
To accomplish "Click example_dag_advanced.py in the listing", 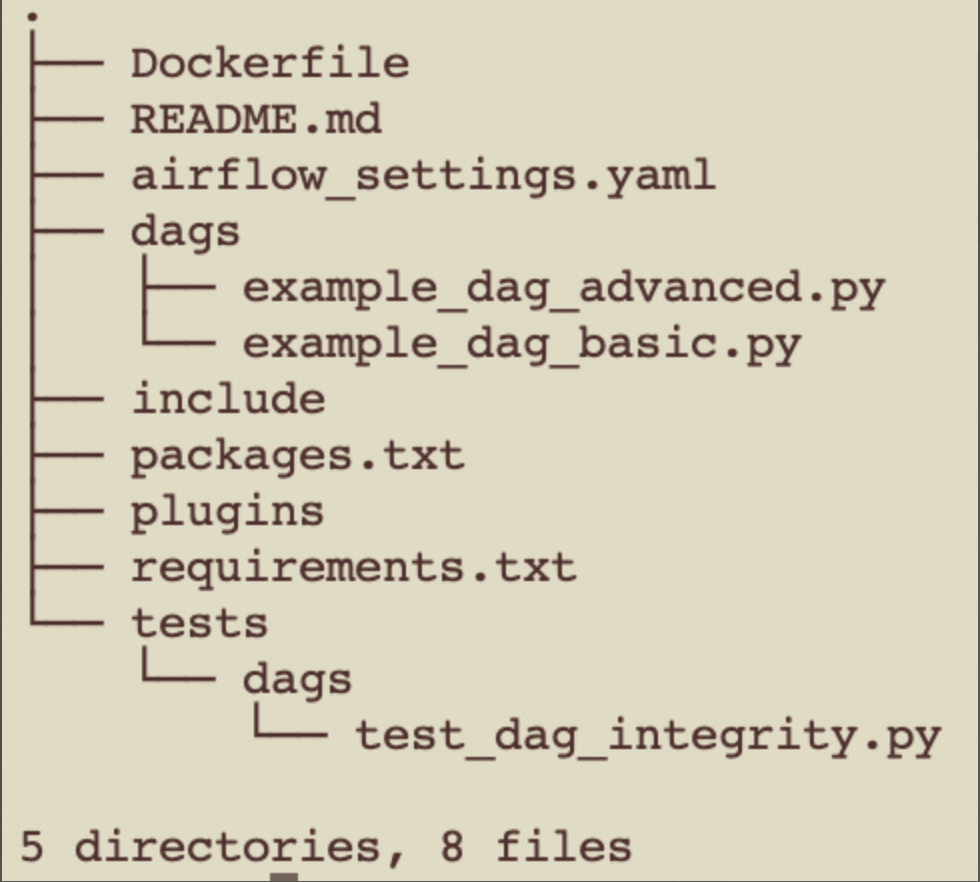I will pyautogui.click(x=564, y=289).
